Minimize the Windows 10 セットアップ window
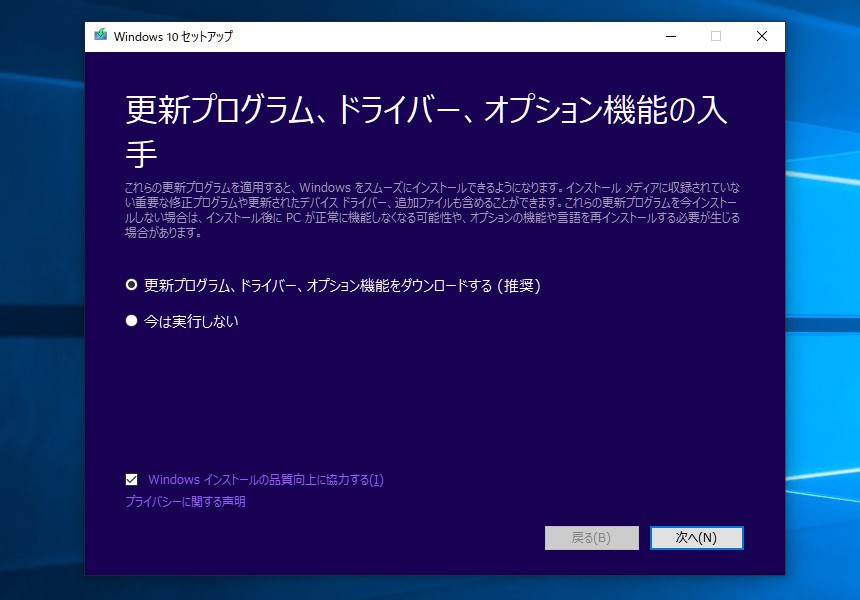 (669, 36)
